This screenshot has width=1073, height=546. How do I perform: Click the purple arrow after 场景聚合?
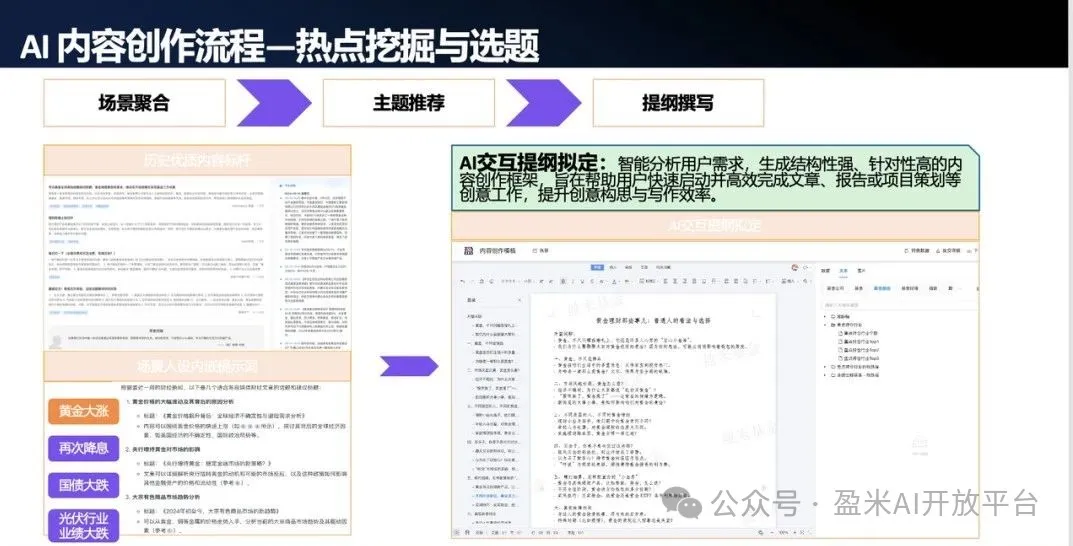[273, 103]
